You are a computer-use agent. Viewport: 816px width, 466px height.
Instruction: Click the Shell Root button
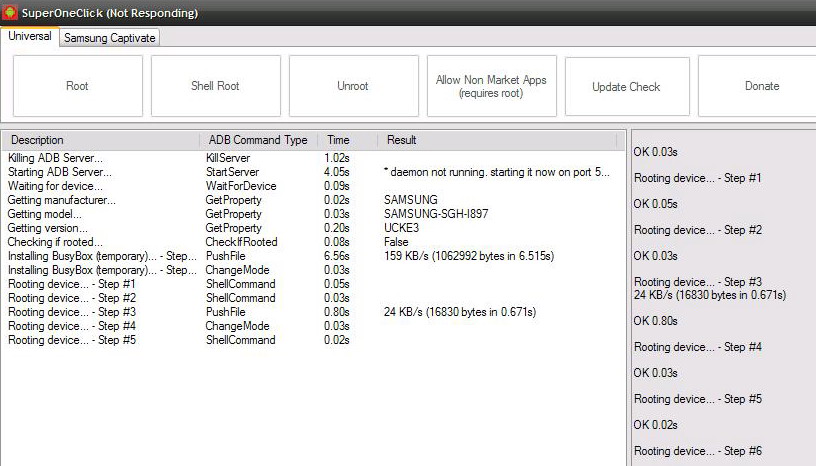click(215, 86)
